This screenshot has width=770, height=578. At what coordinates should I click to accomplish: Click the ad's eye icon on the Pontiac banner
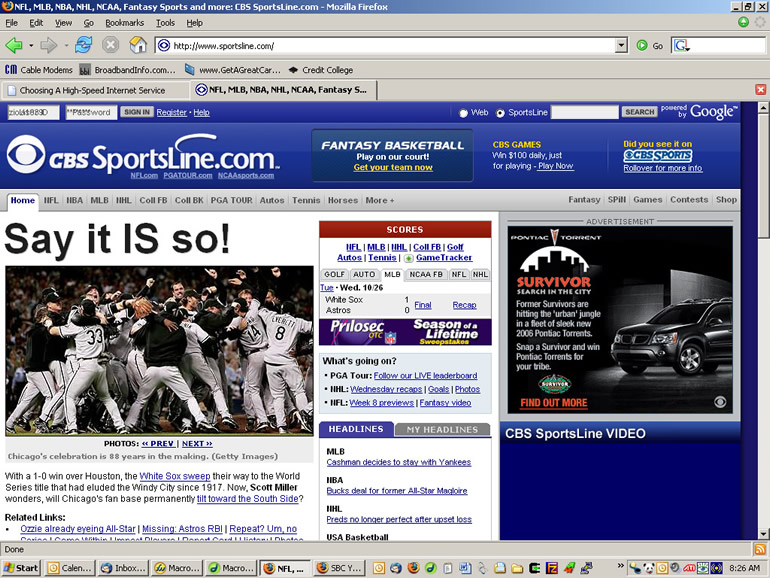click(x=720, y=402)
